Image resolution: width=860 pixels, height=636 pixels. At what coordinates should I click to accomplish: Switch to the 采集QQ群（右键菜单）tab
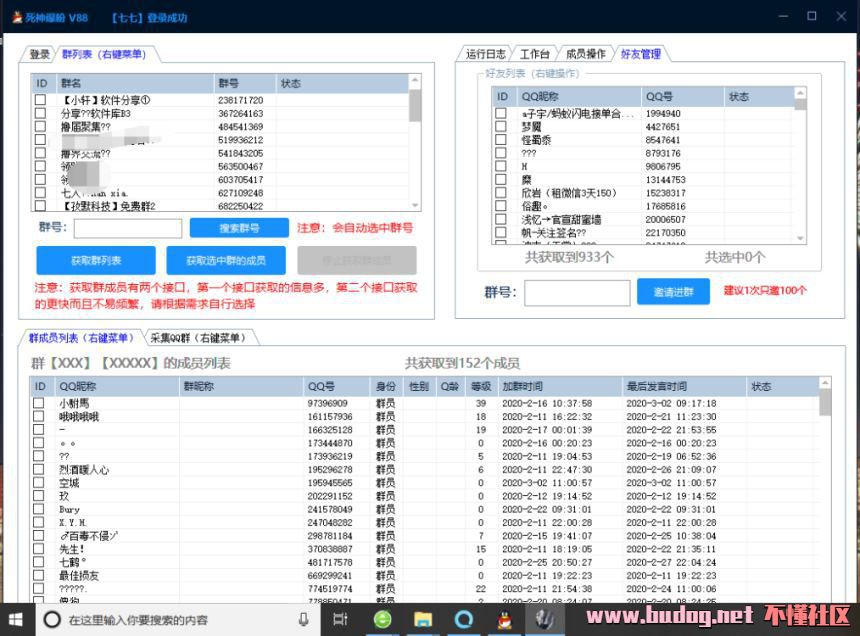198,338
